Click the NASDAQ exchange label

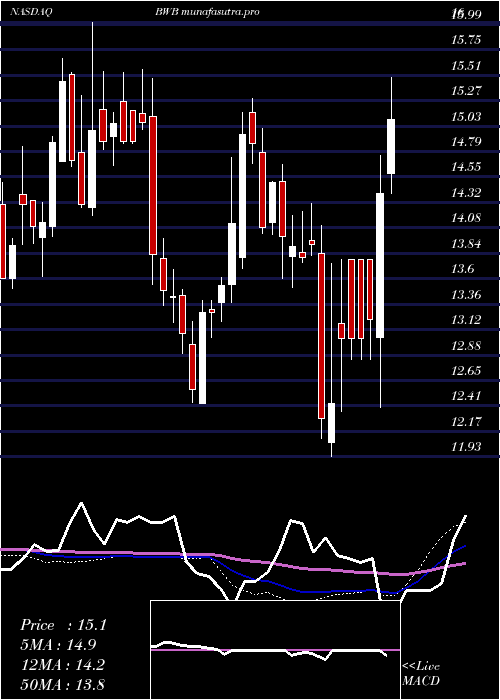(x=31, y=12)
